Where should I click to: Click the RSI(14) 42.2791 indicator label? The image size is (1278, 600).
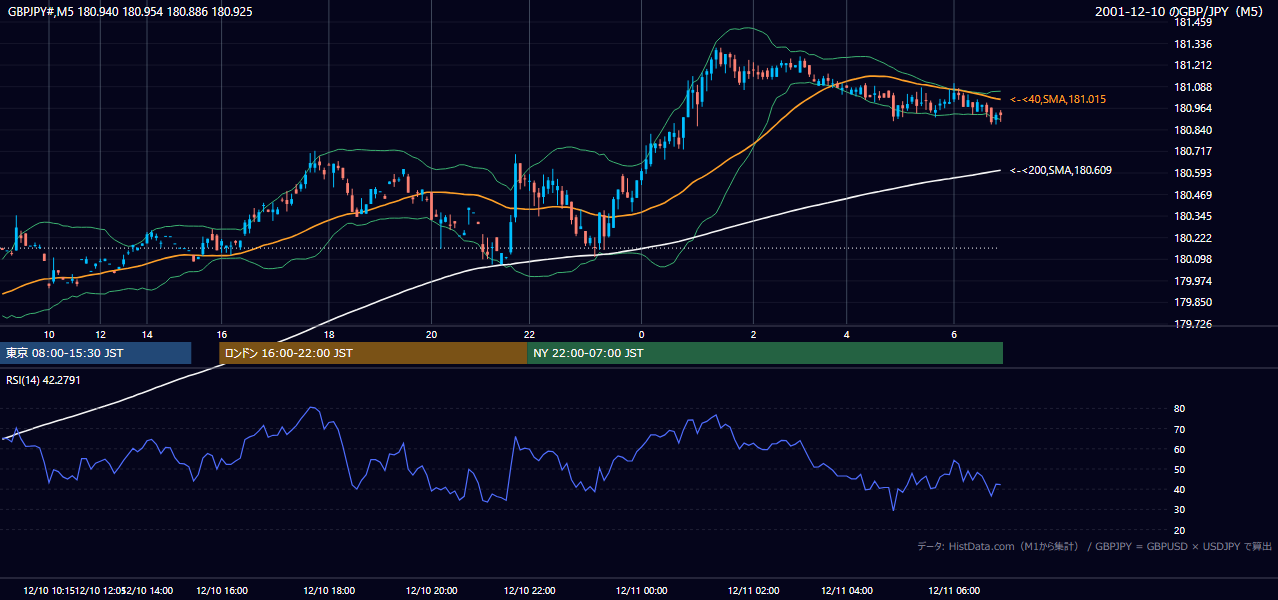tap(43, 380)
